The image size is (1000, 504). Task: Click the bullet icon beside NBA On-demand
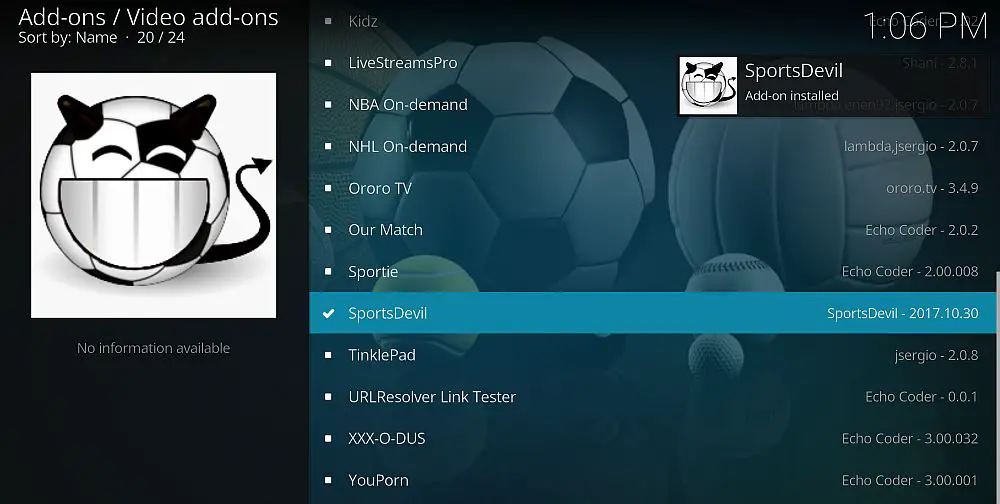click(328, 105)
